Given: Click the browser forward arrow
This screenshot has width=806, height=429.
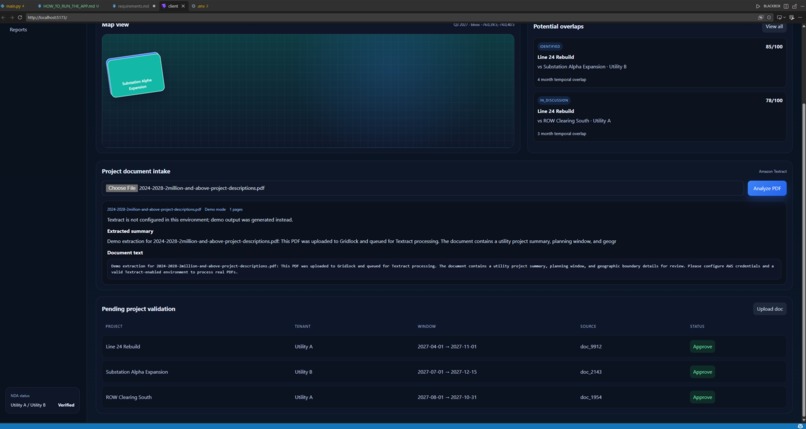Looking at the screenshot, I should (12, 17).
